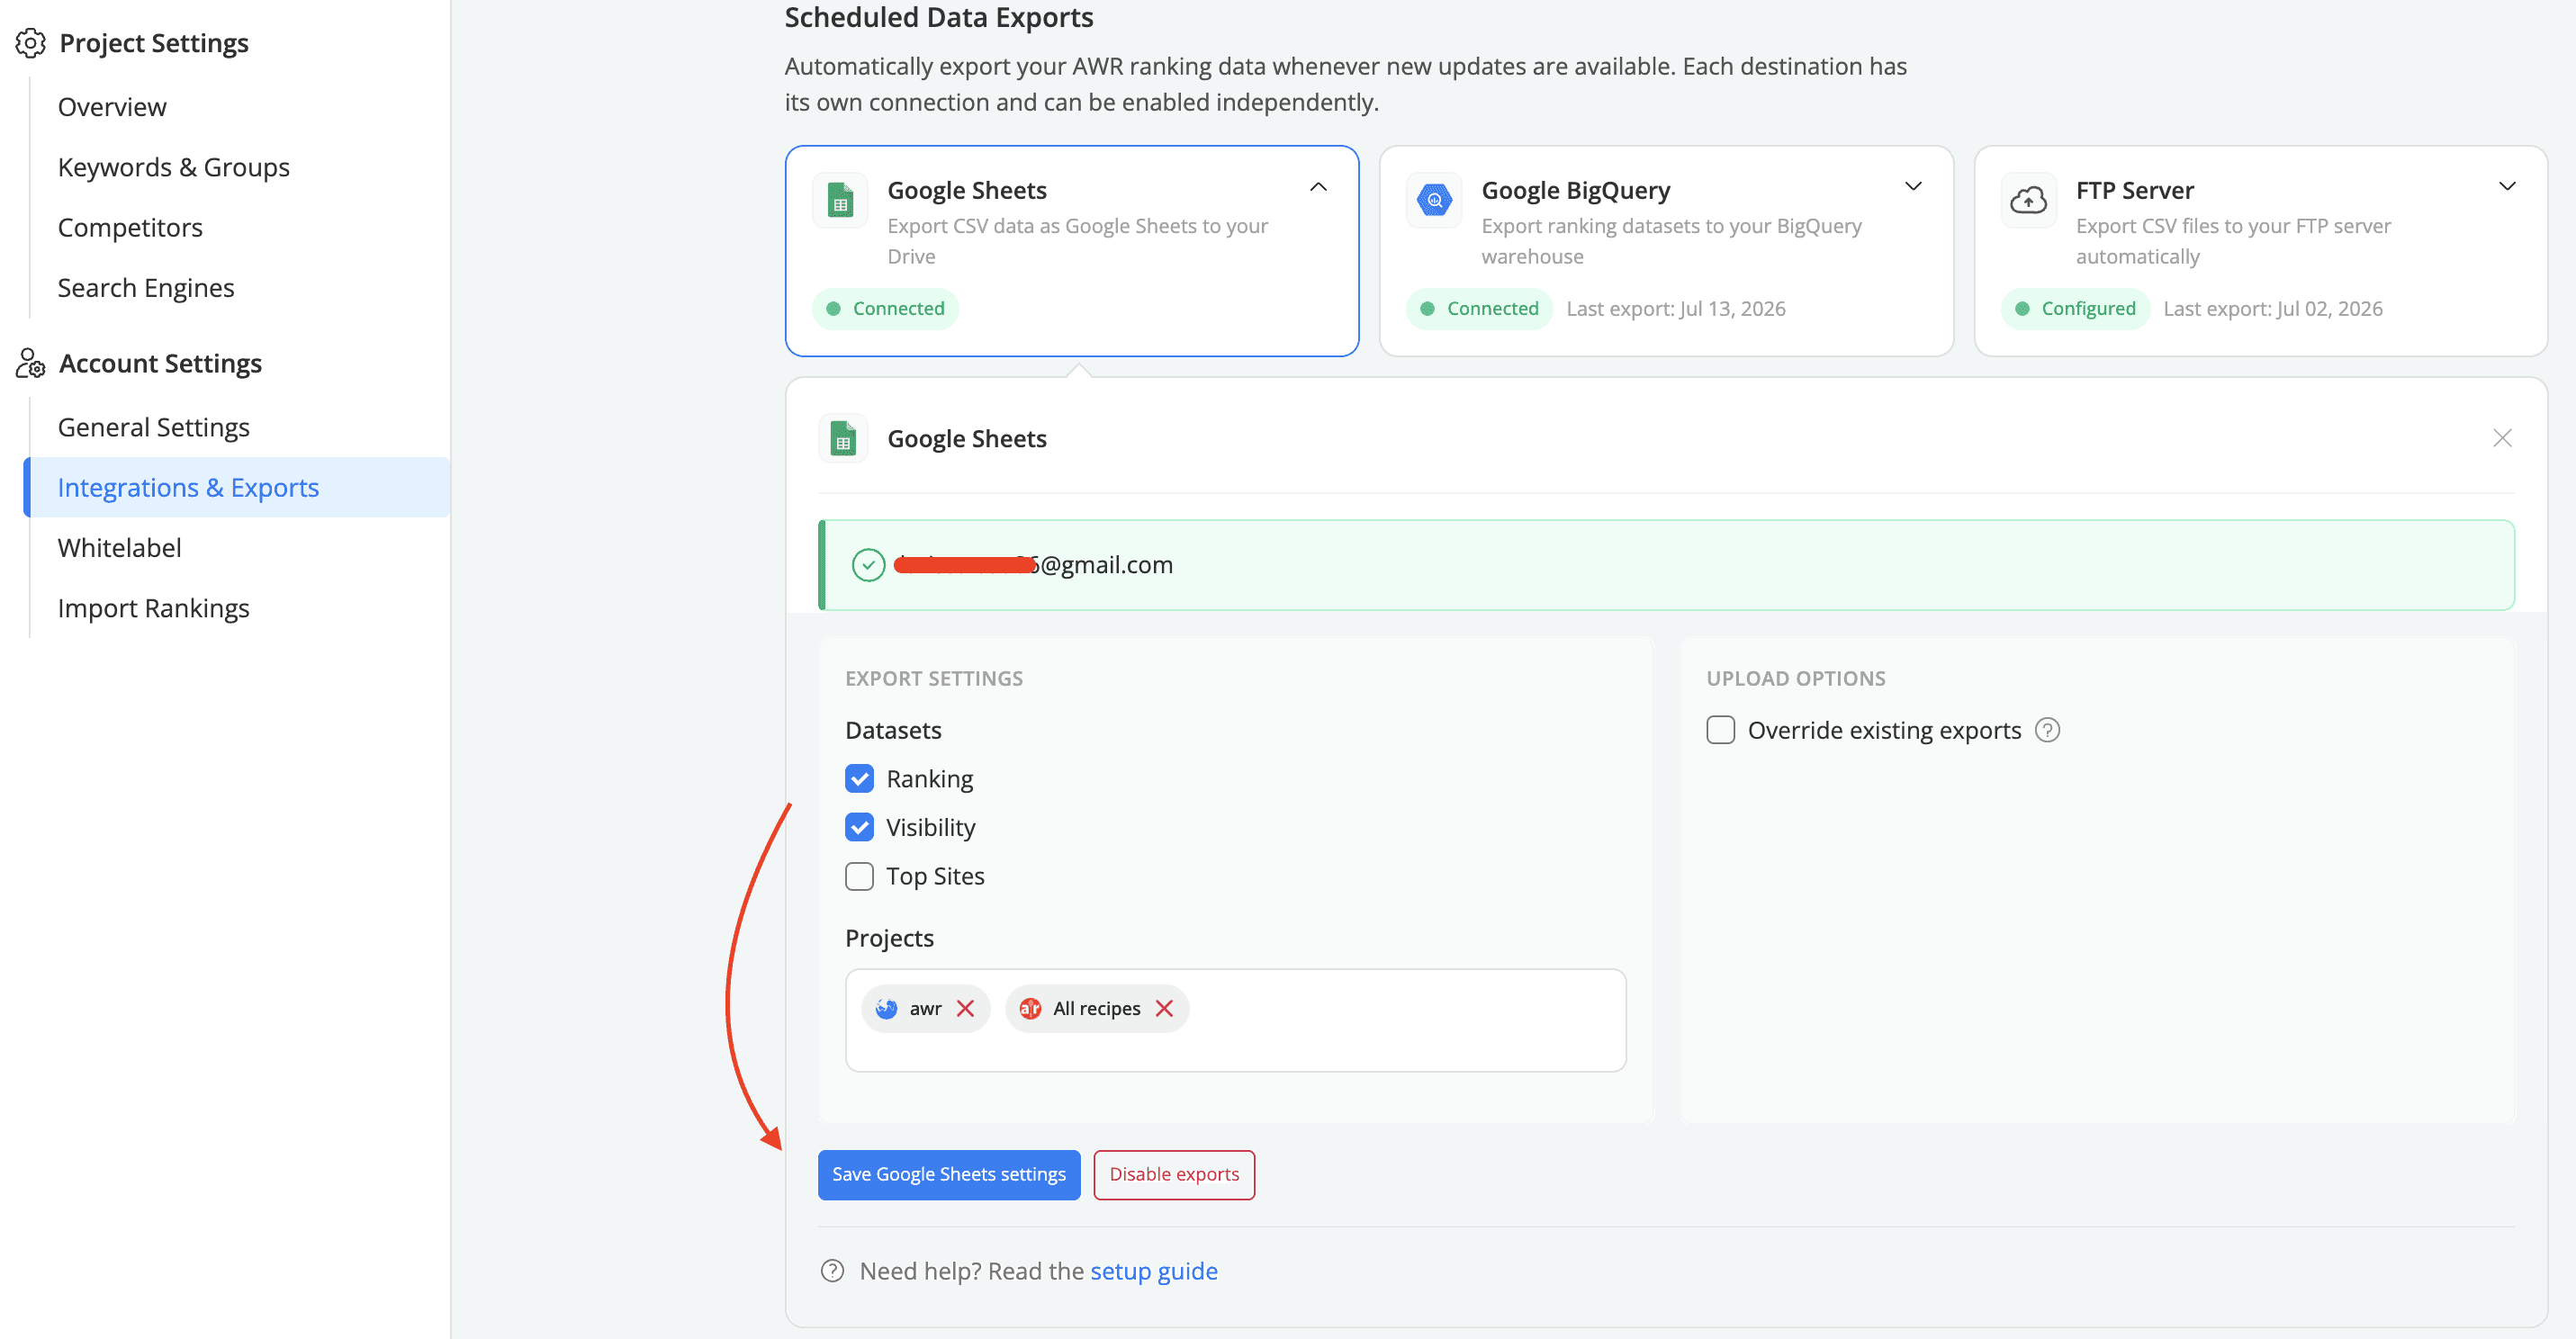
Task: Click the Scheduled Data Exports heading
Action: click(x=938, y=17)
